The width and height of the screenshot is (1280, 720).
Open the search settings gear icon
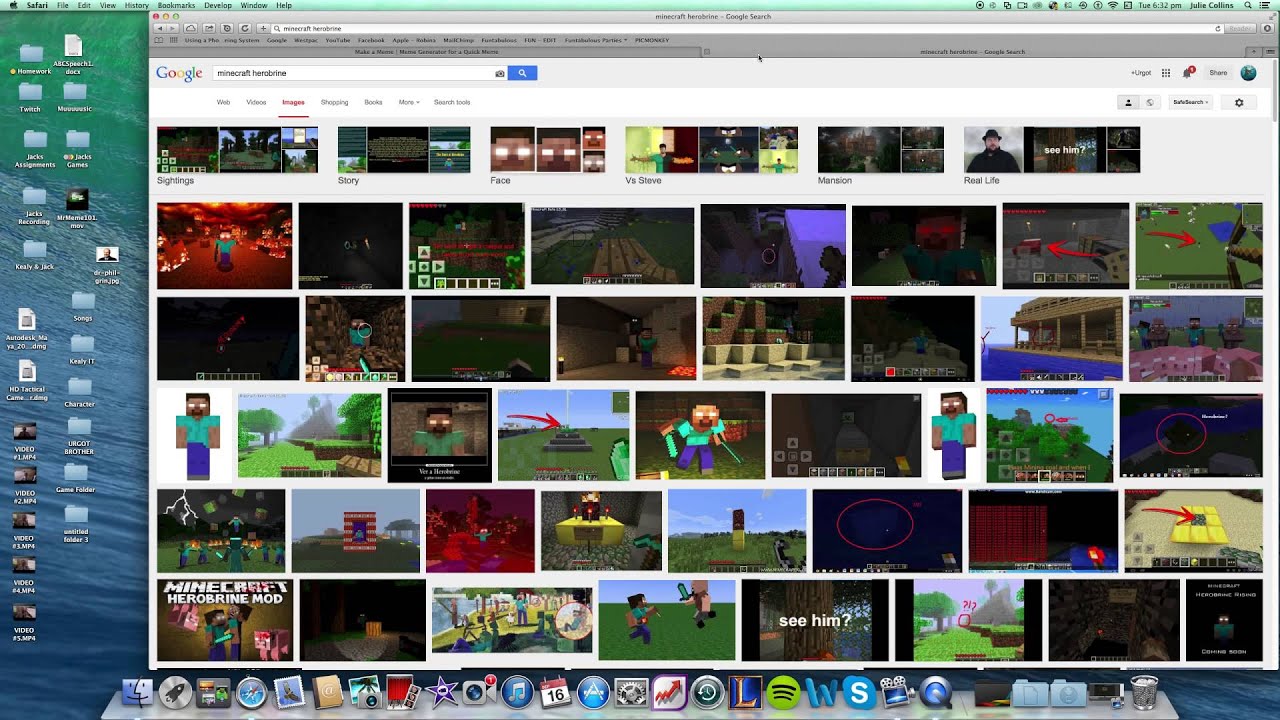point(1239,102)
